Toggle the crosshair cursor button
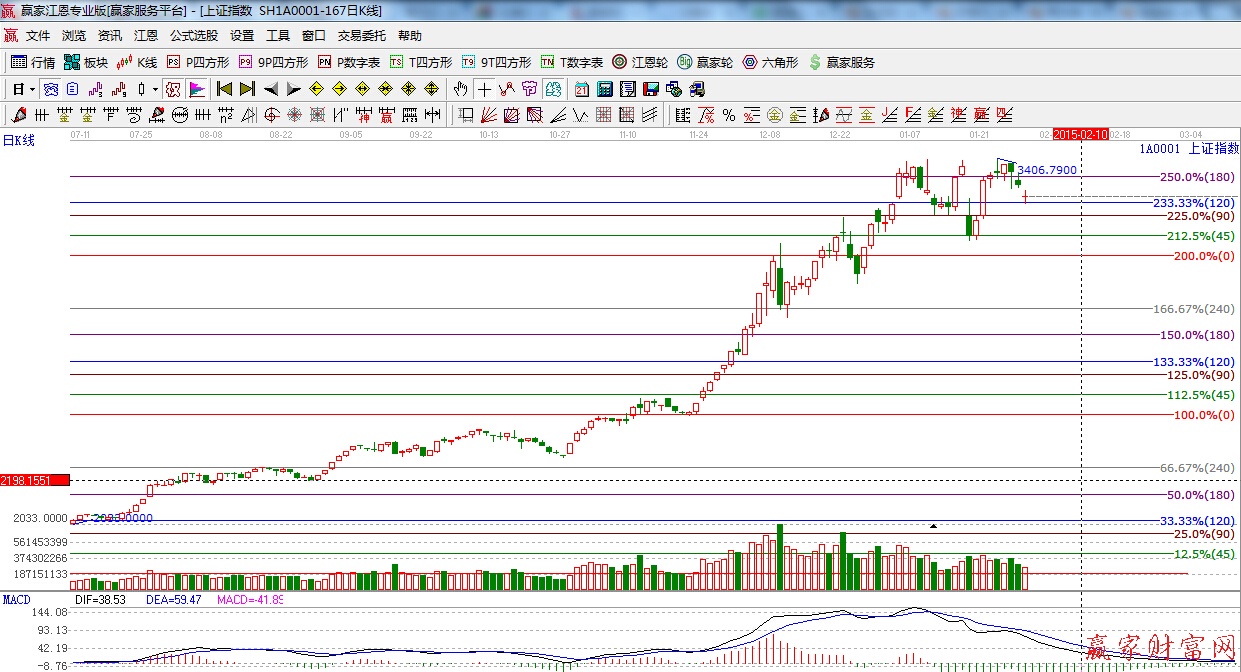1241x672 pixels. click(x=484, y=89)
